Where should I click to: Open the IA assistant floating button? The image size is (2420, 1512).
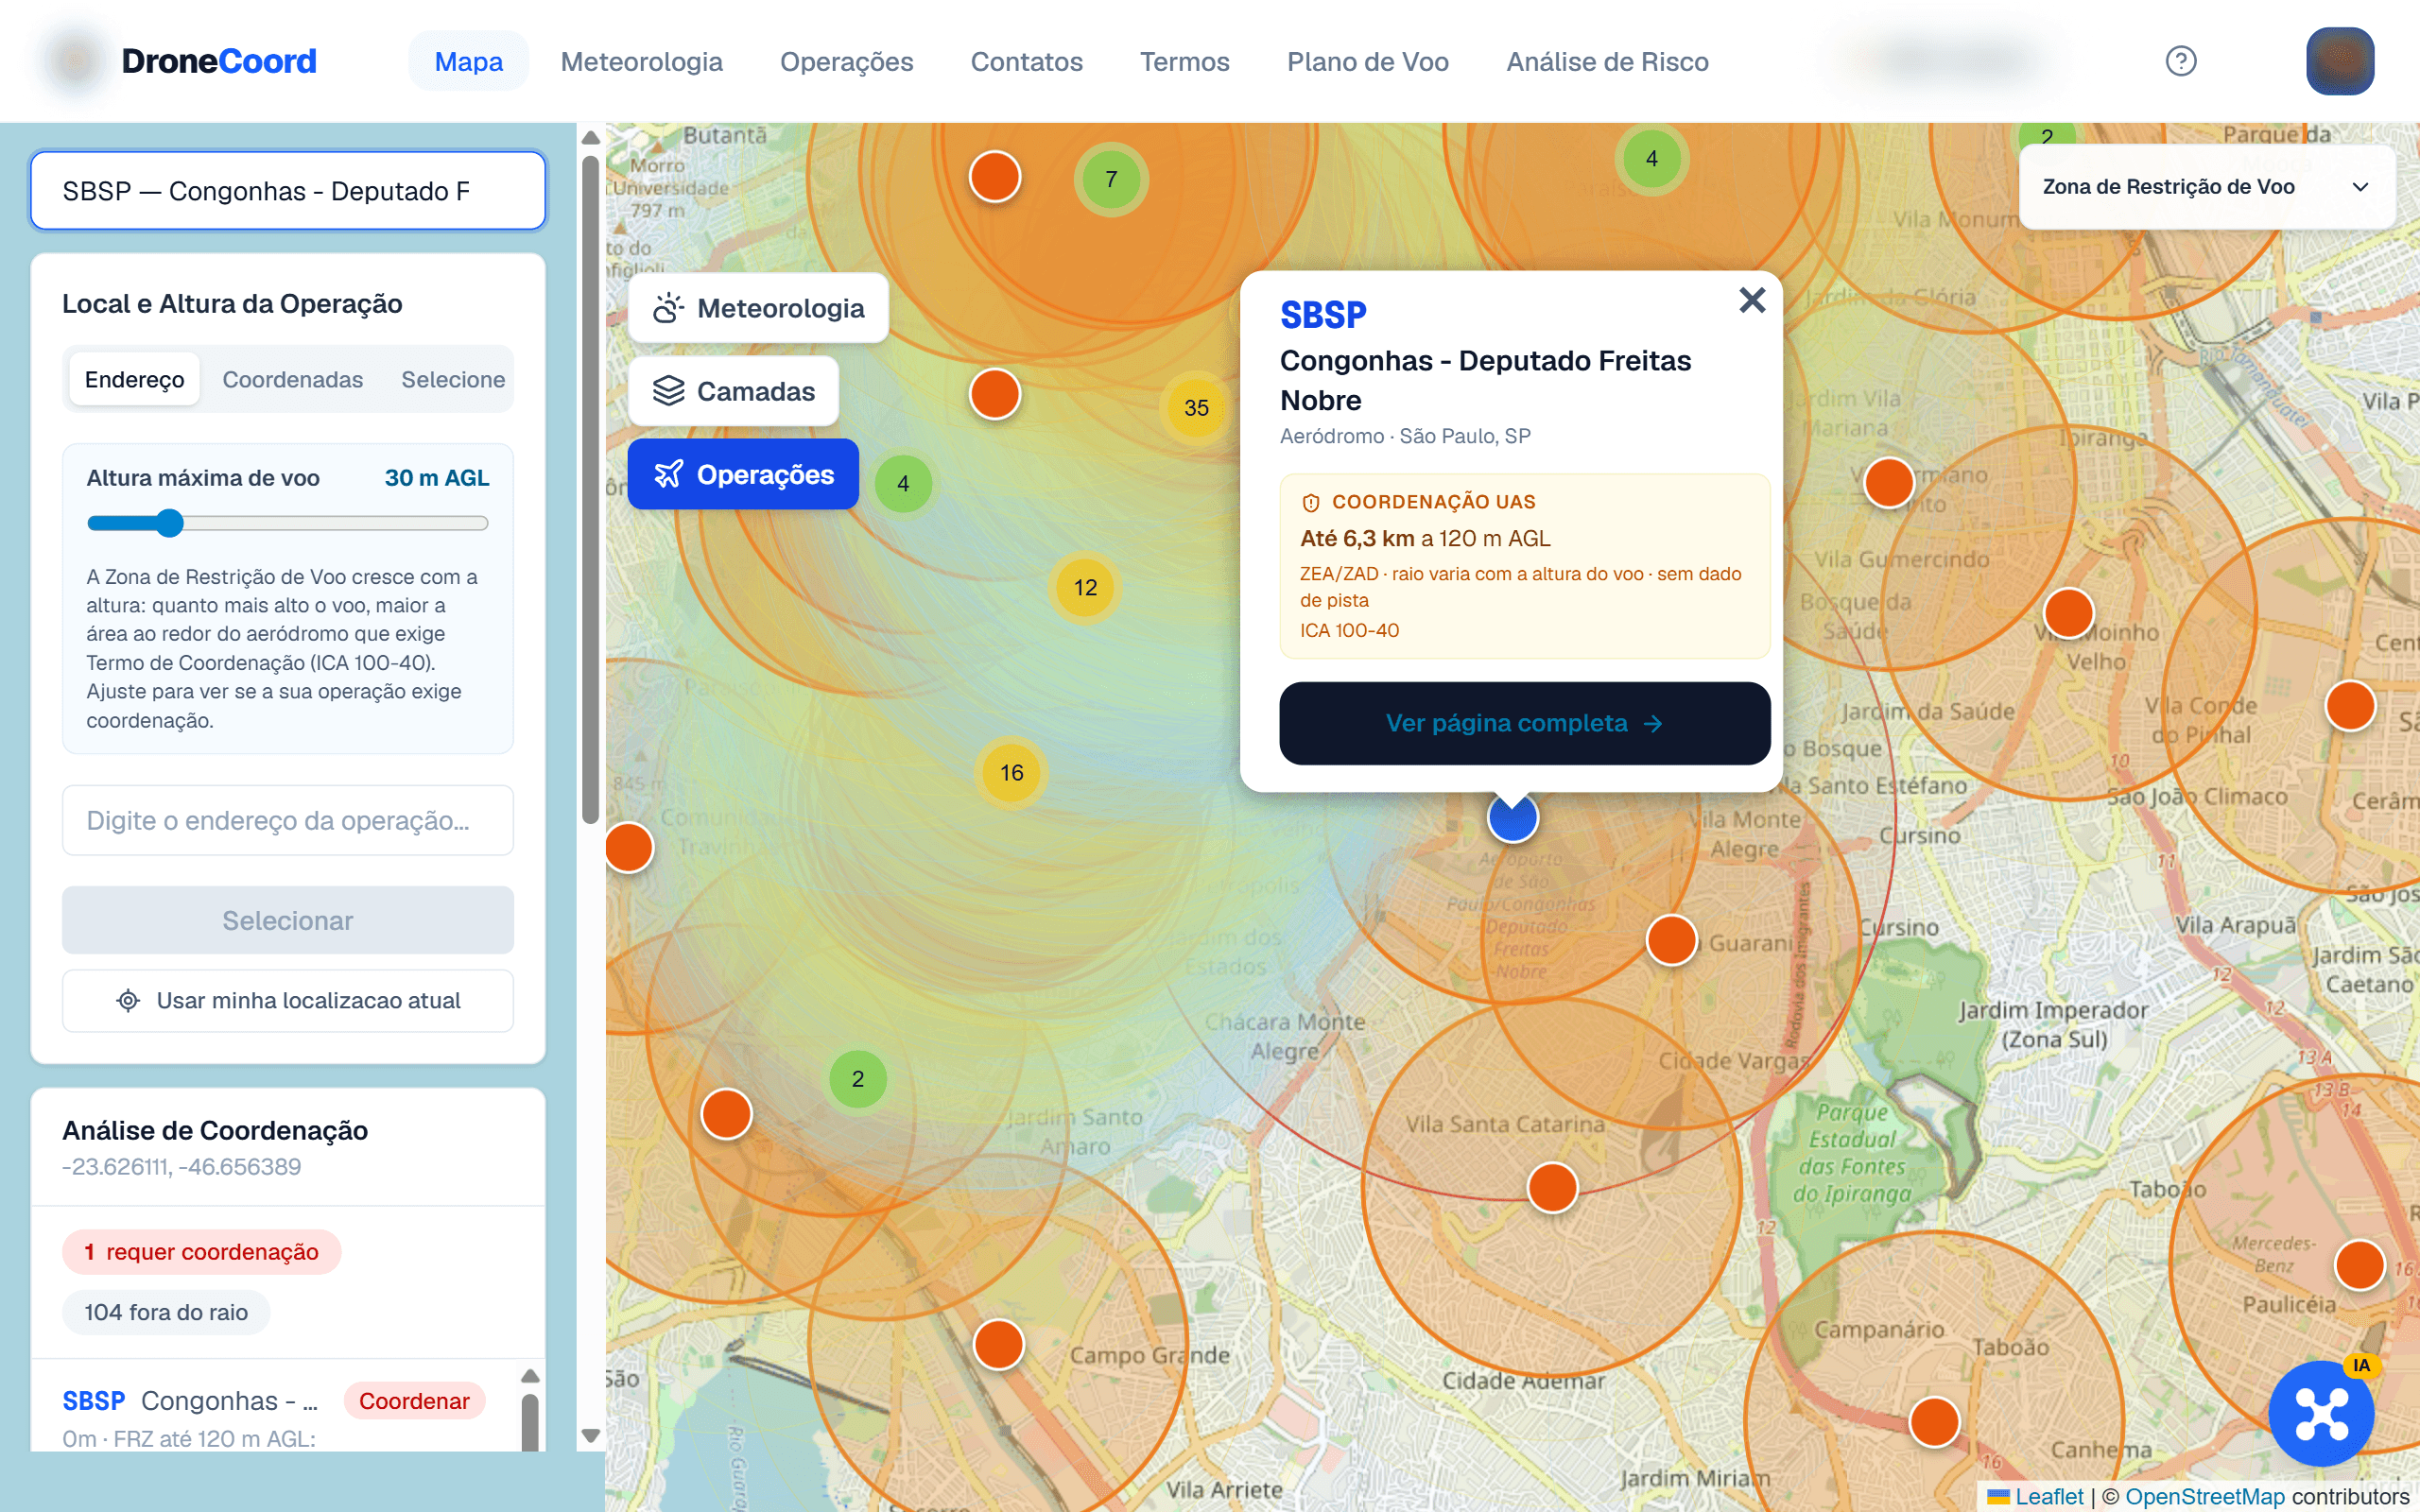tap(2320, 1412)
